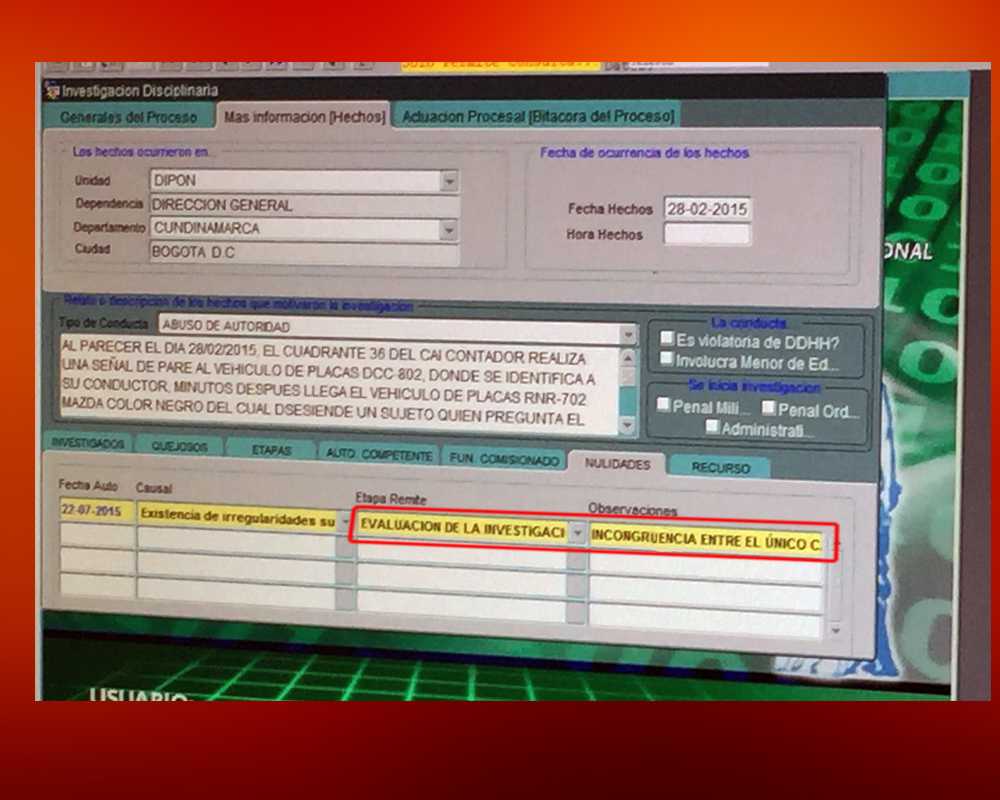Select the RECURSO sub-tab
This screenshot has width=1000, height=800.
720,467
